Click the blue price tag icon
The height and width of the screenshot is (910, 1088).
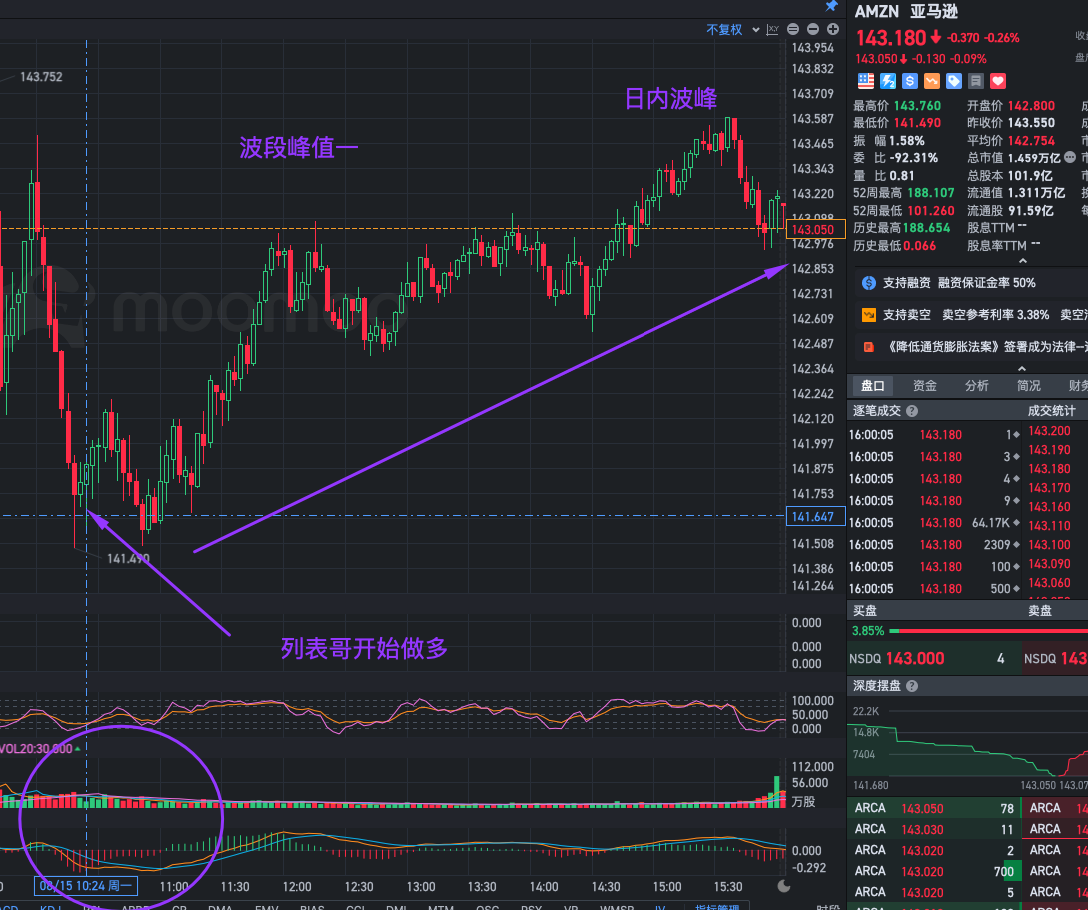pos(954,81)
